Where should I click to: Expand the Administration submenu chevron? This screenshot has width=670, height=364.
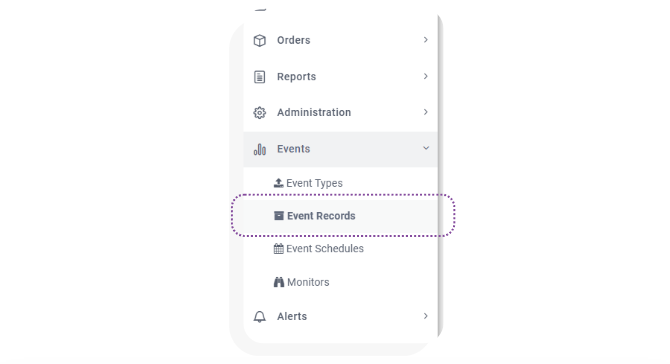pos(426,112)
